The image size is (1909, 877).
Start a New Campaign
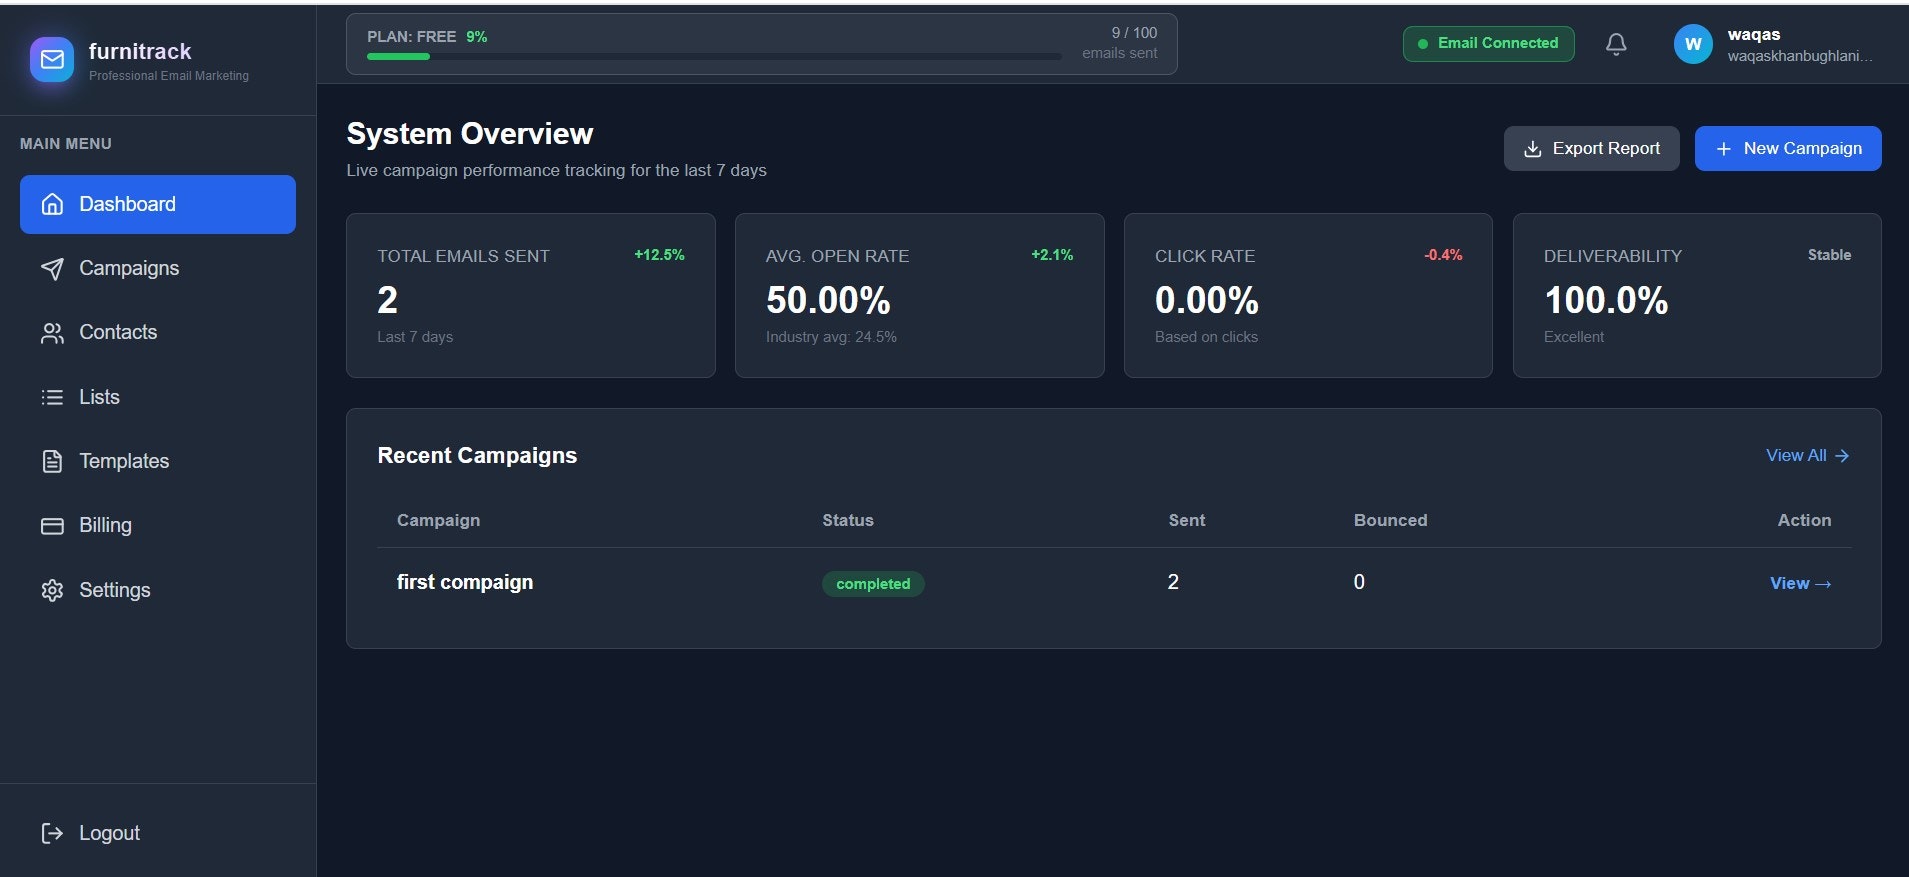click(1788, 149)
